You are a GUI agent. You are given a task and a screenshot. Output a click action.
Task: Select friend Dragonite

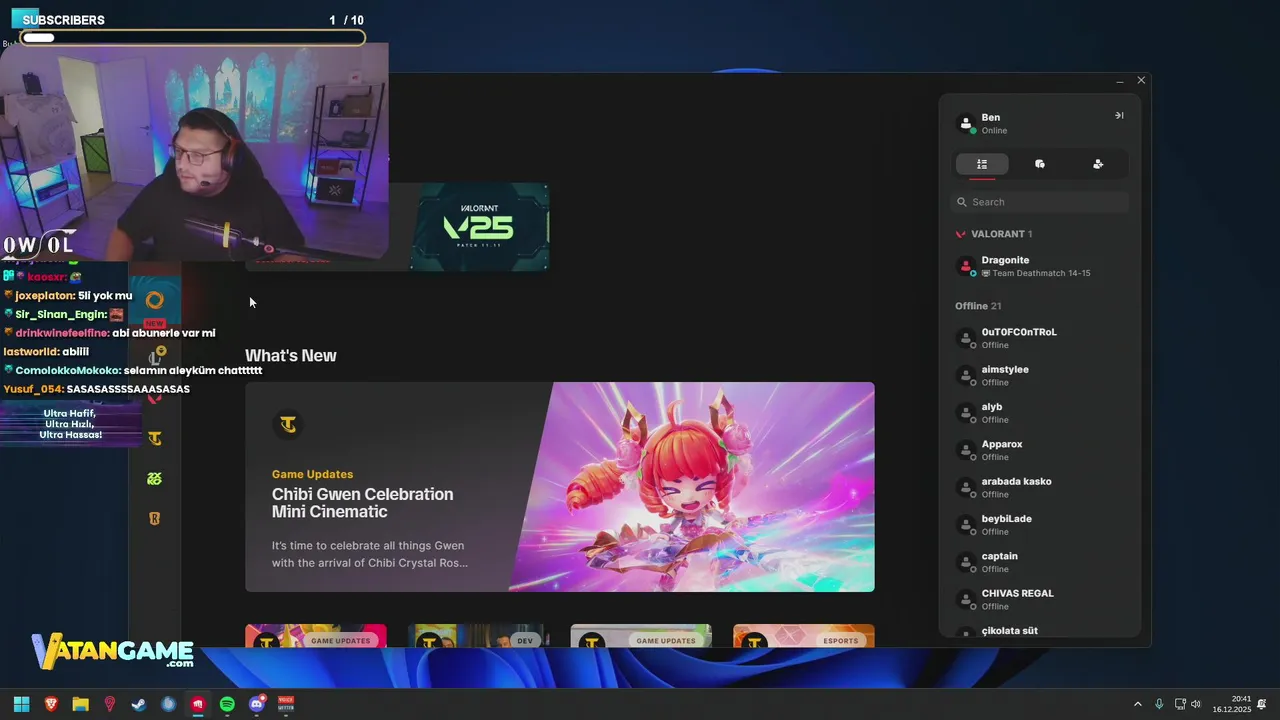point(1040,266)
